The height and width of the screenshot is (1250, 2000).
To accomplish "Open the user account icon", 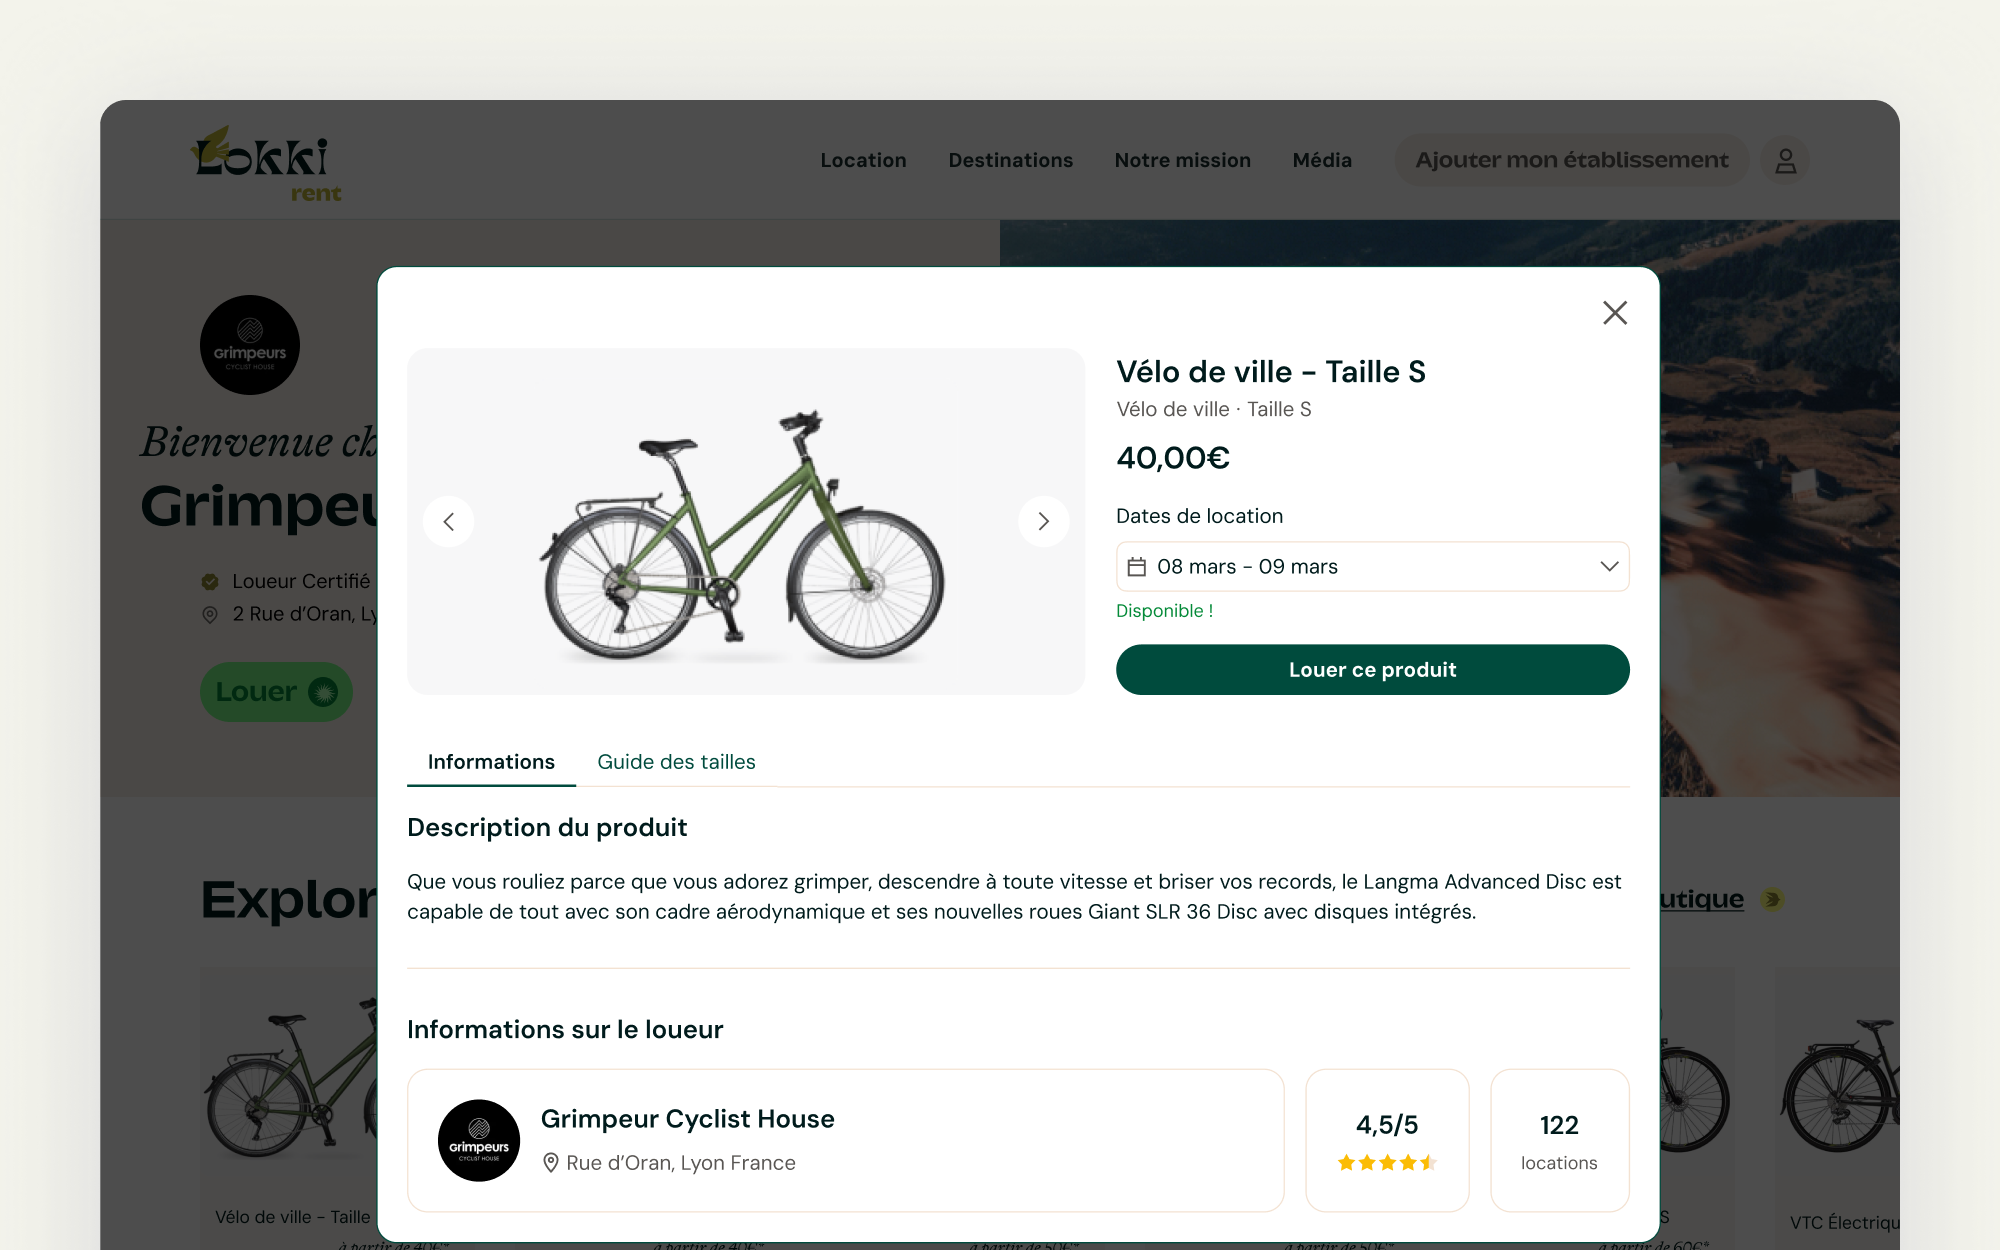I will click(x=1785, y=160).
